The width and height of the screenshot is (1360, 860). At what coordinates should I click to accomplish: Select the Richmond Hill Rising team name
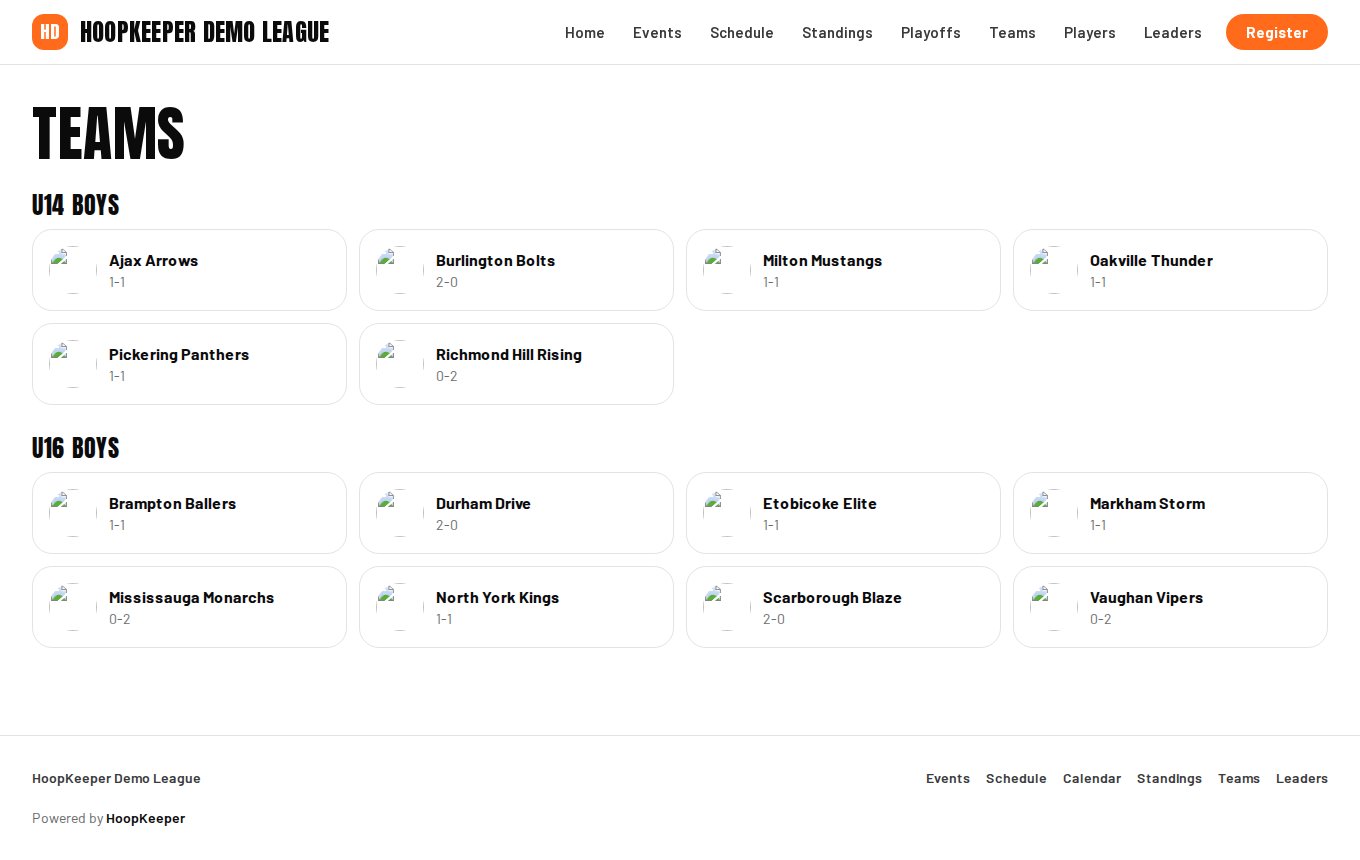(x=509, y=354)
